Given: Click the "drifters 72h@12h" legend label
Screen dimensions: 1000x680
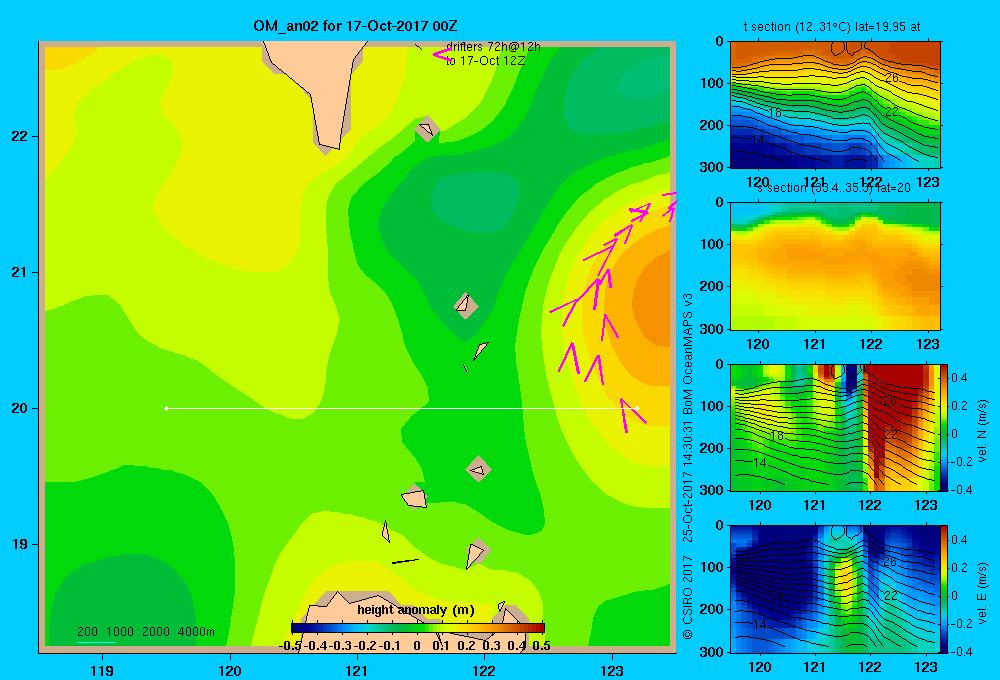Looking at the screenshot, I should coord(493,47).
